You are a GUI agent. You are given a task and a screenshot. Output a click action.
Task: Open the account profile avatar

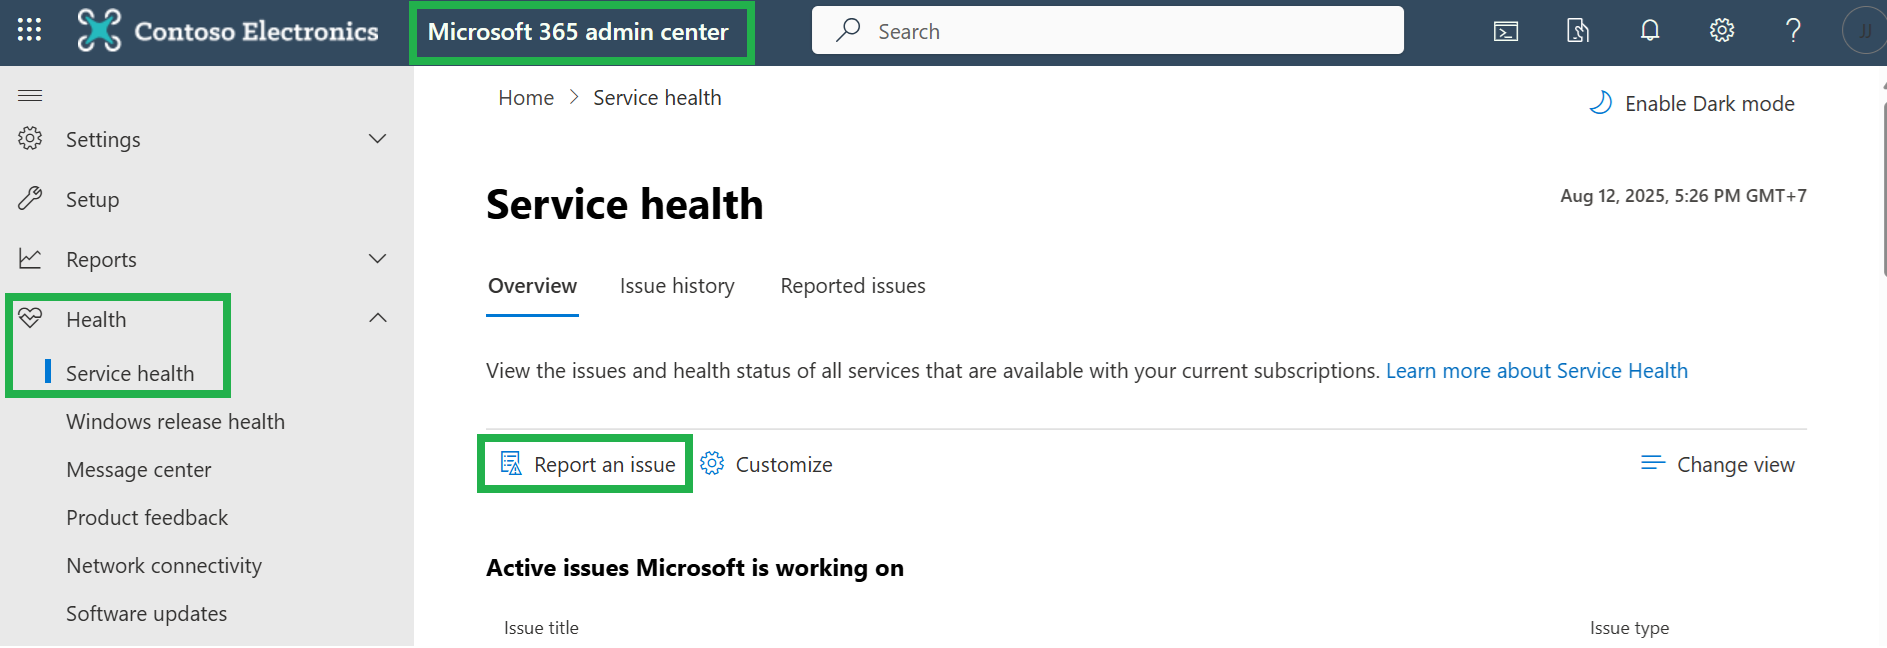[x=1864, y=31]
